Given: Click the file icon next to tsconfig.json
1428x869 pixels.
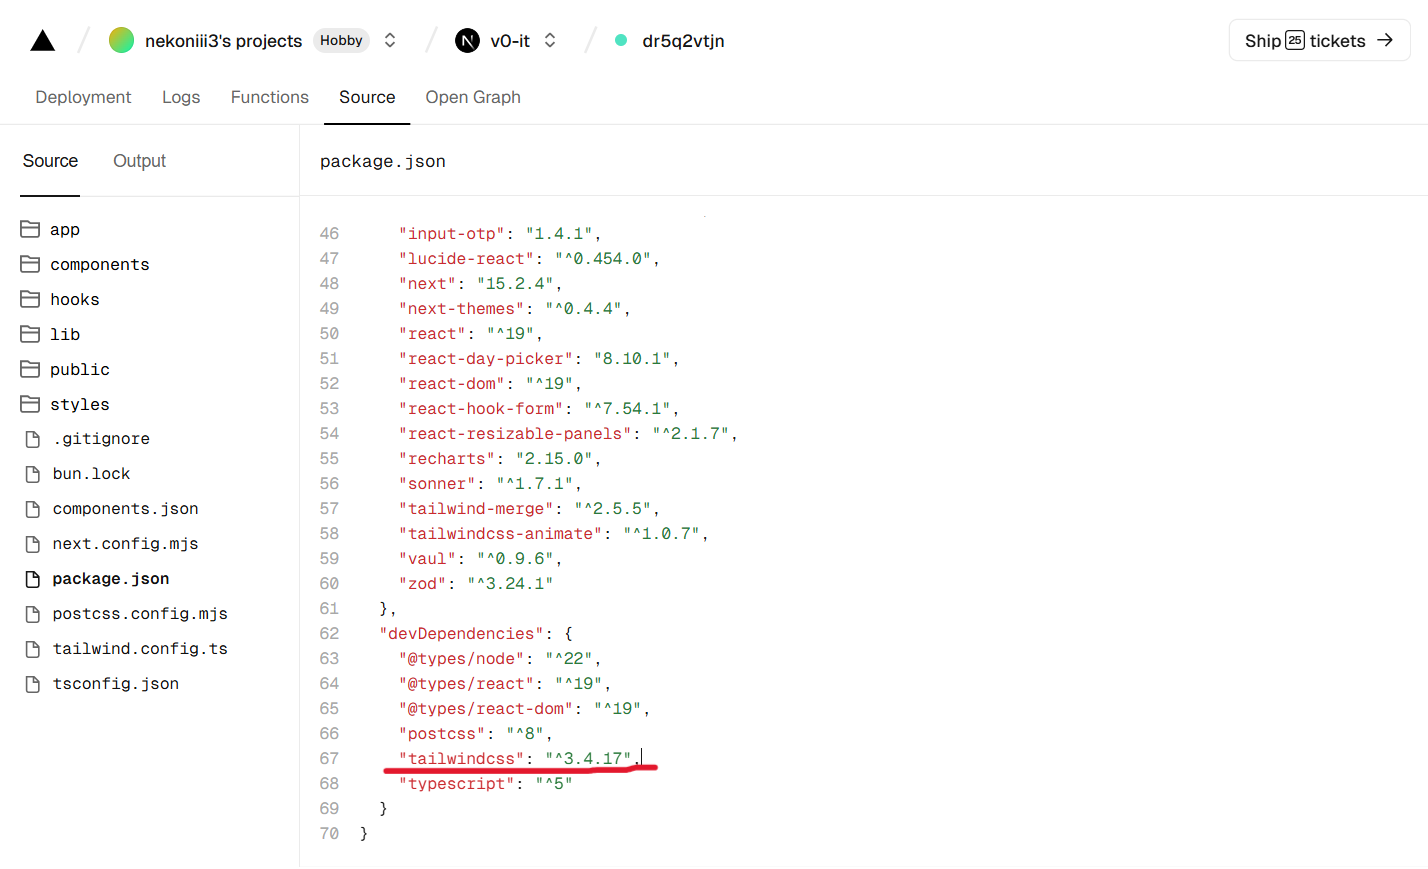Looking at the screenshot, I should (x=32, y=684).
